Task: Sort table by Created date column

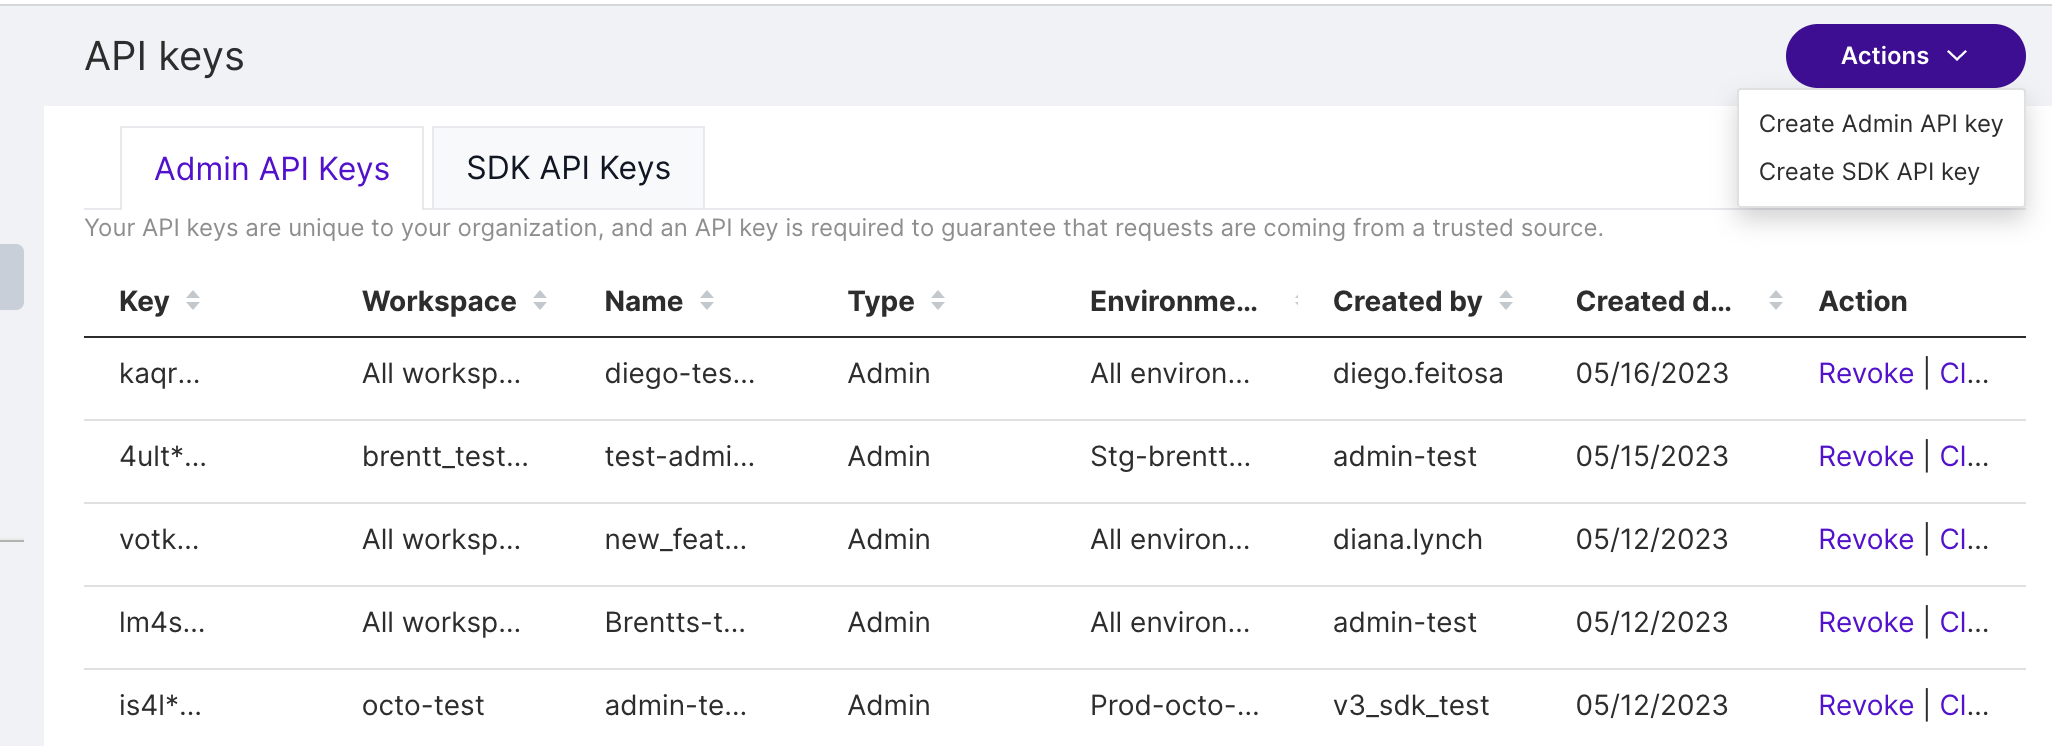Action: coord(1775,301)
